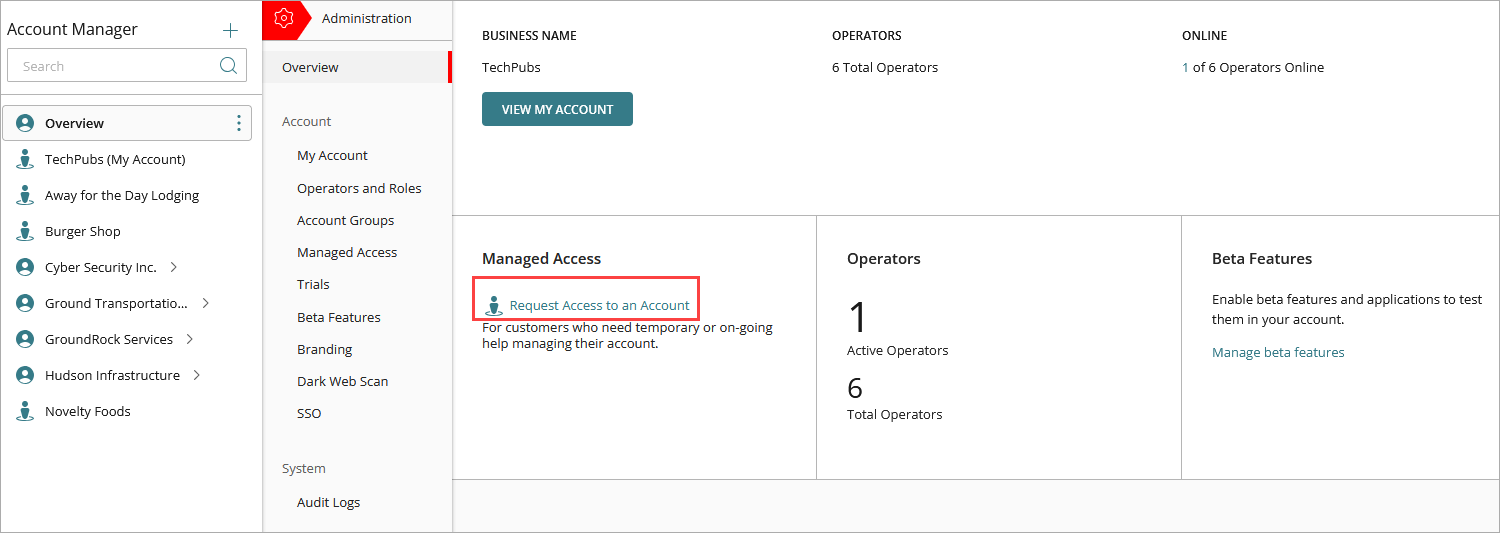1500x533 pixels.
Task: Expand the Hudson Infrastructure chevron
Action: (x=196, y=375)
